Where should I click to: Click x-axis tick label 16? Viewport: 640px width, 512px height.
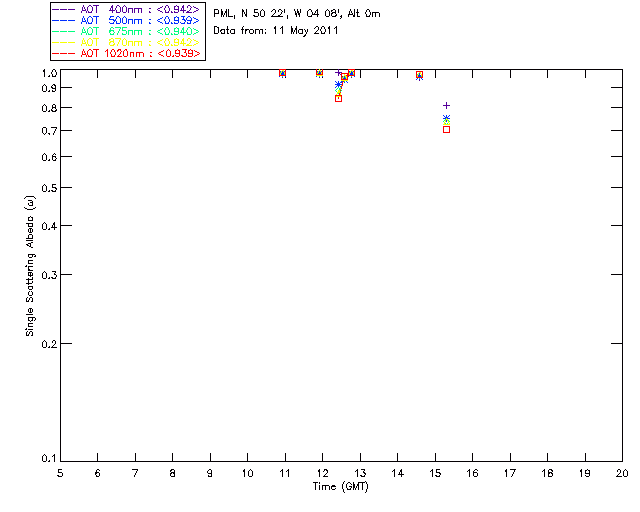473,473
